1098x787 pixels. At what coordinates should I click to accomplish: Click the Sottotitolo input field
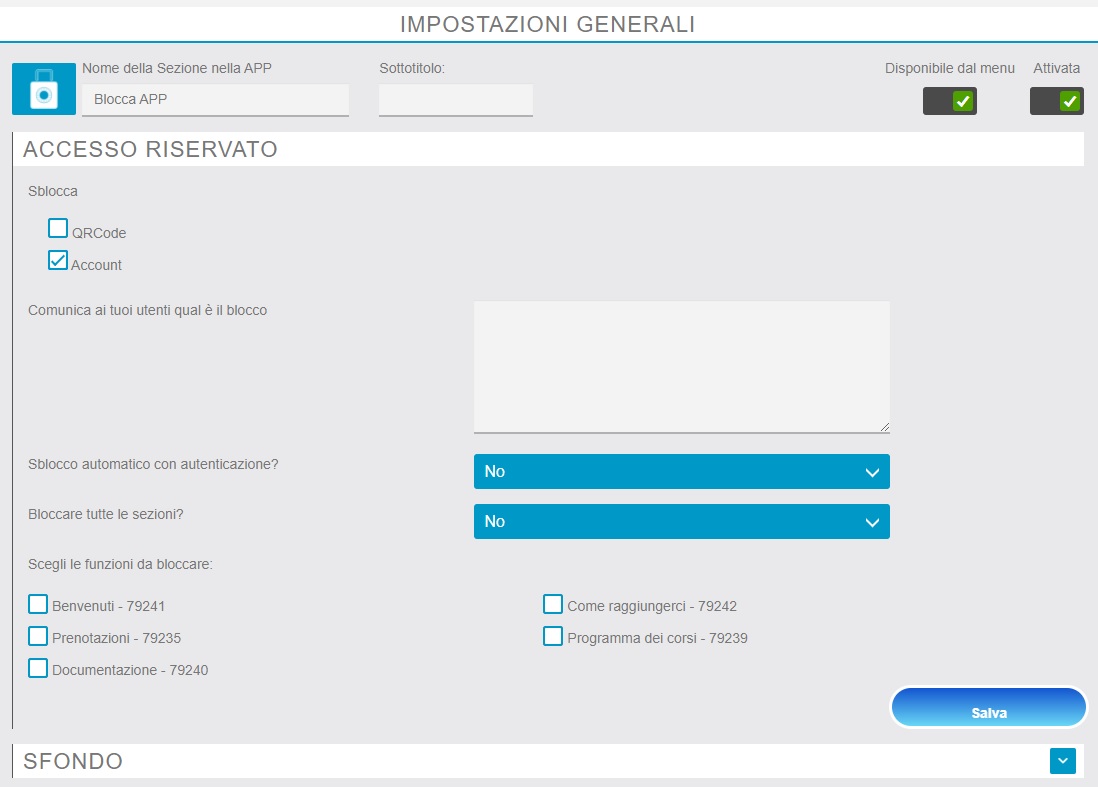pos(455,100)
